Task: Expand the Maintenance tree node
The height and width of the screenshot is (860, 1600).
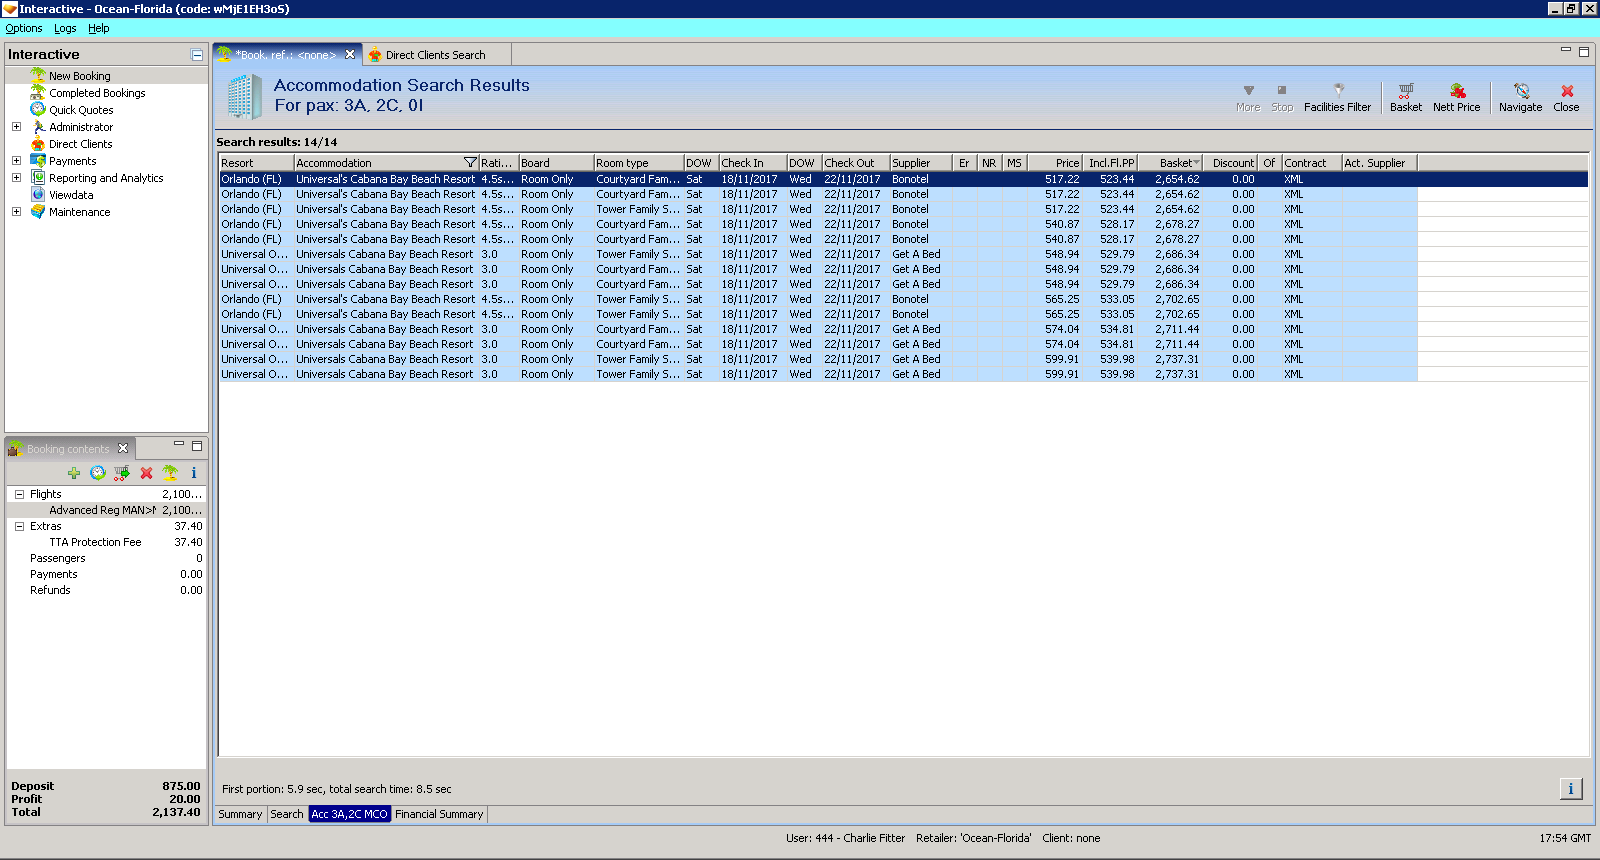Action: click(16, 212)
